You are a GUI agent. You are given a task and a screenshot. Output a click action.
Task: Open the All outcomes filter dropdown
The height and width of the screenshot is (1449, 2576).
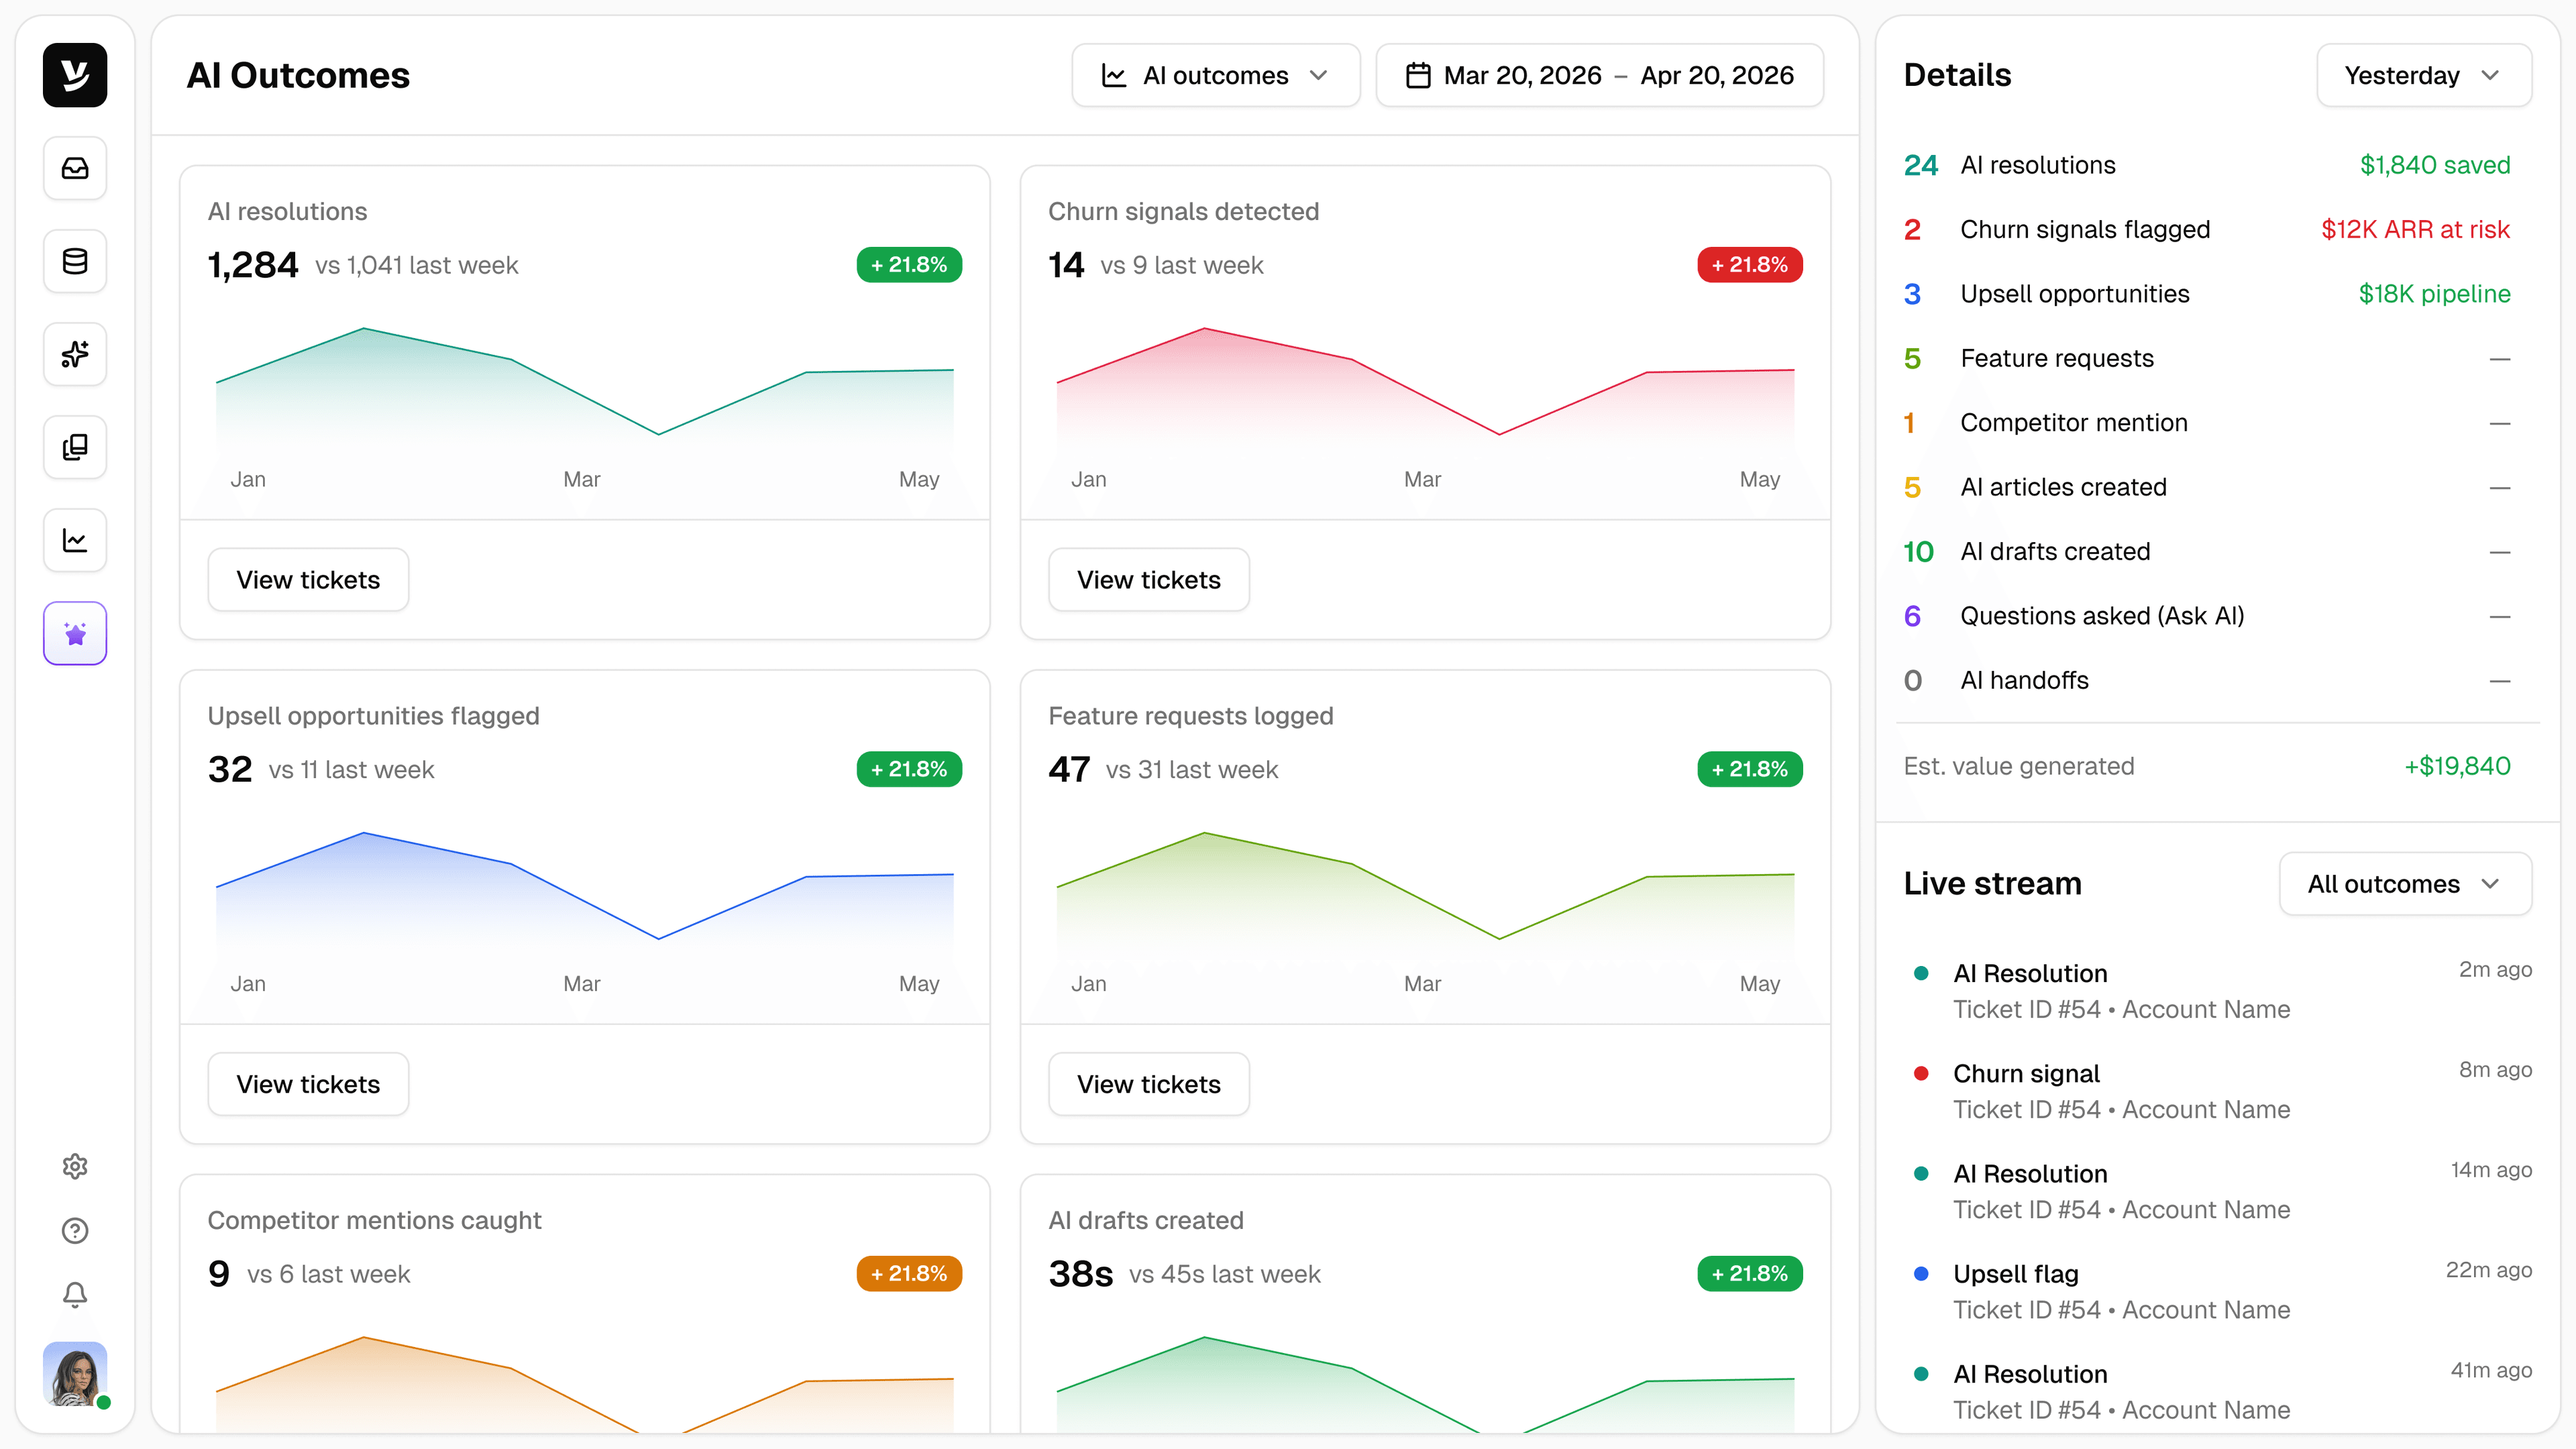tap(2406, 883)
